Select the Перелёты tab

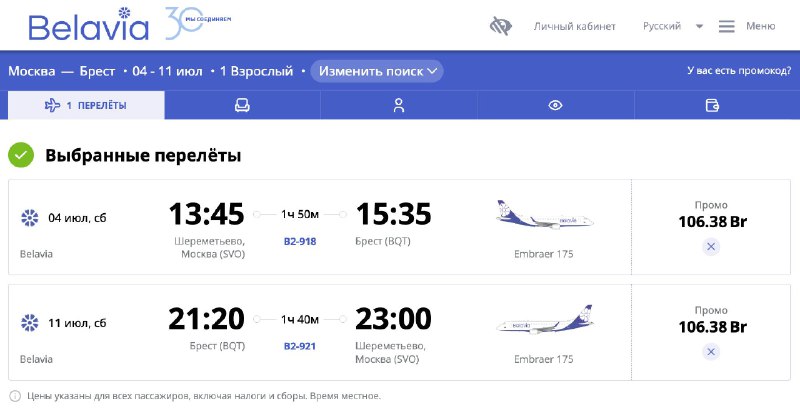[x=86, y=105]
